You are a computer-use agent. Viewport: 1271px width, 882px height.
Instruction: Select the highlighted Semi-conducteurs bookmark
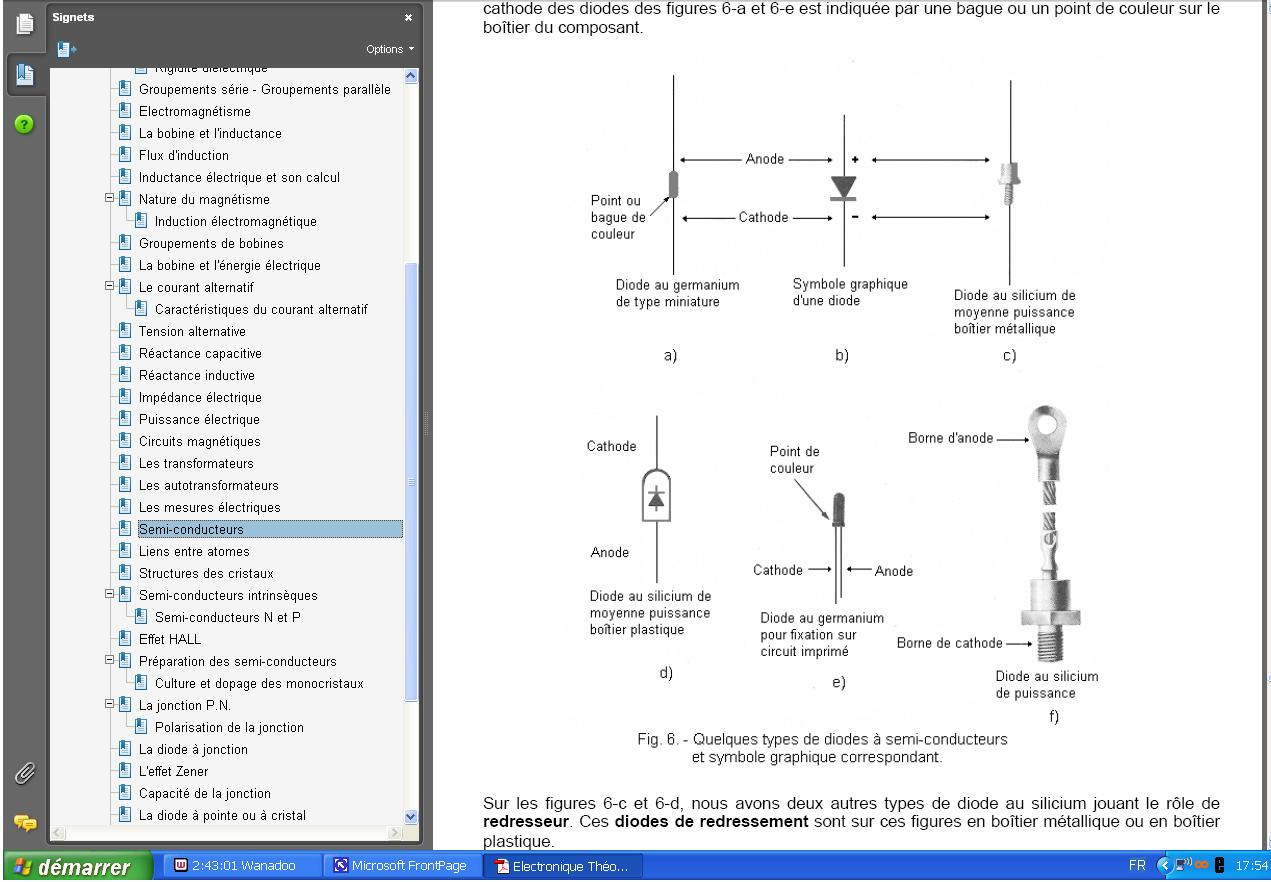click(270, 529)
